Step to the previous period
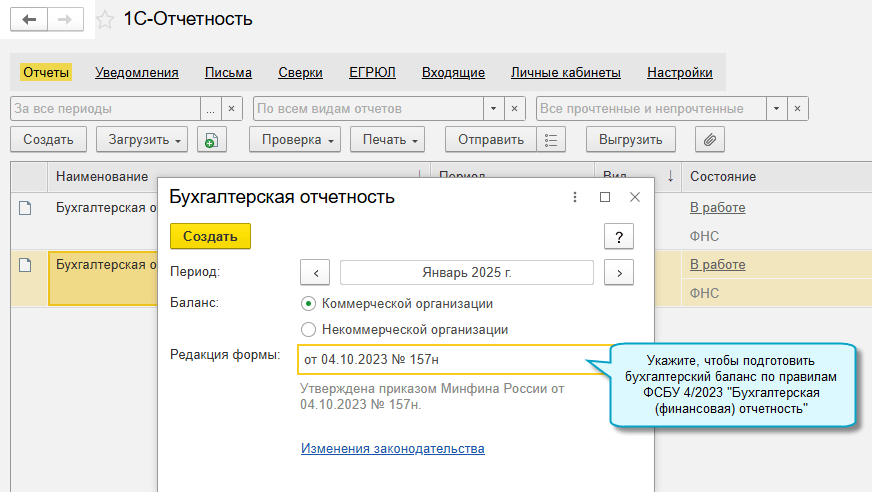This screenshot has width=872, height=492. pyautogui.click(x=315, y=272)
